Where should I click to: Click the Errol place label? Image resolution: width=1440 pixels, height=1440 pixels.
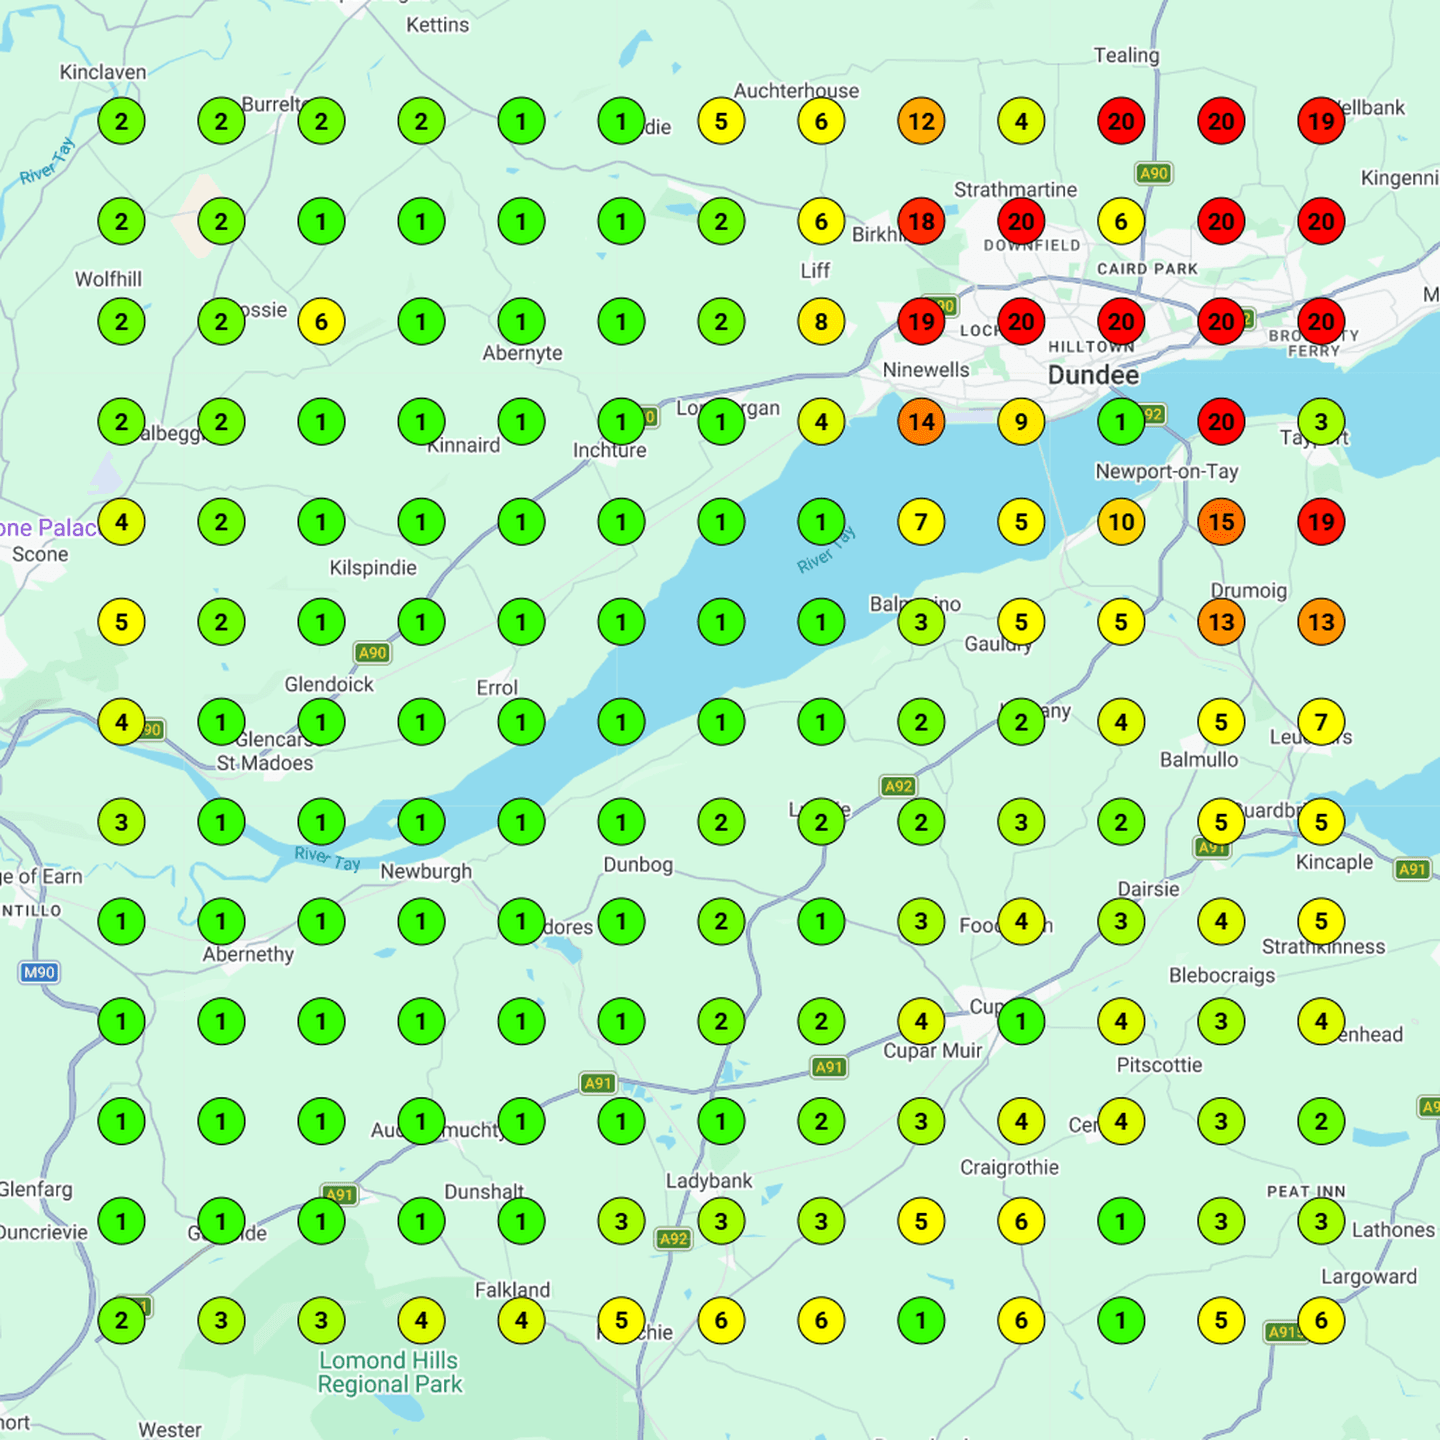point(497,688)
